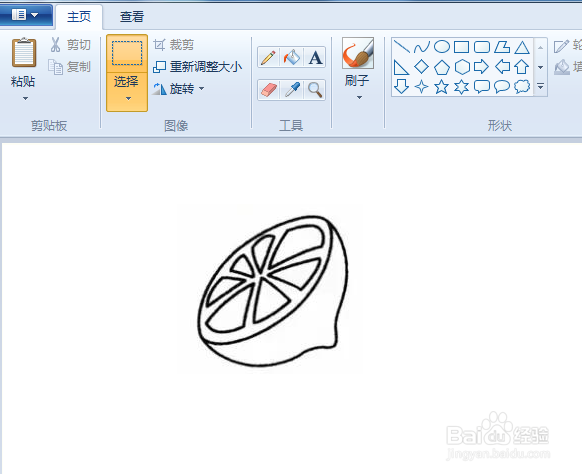The width and height of the screenshot is (582, 474).
Task: Choose the Up arrow shape
Action: [522, 67]
